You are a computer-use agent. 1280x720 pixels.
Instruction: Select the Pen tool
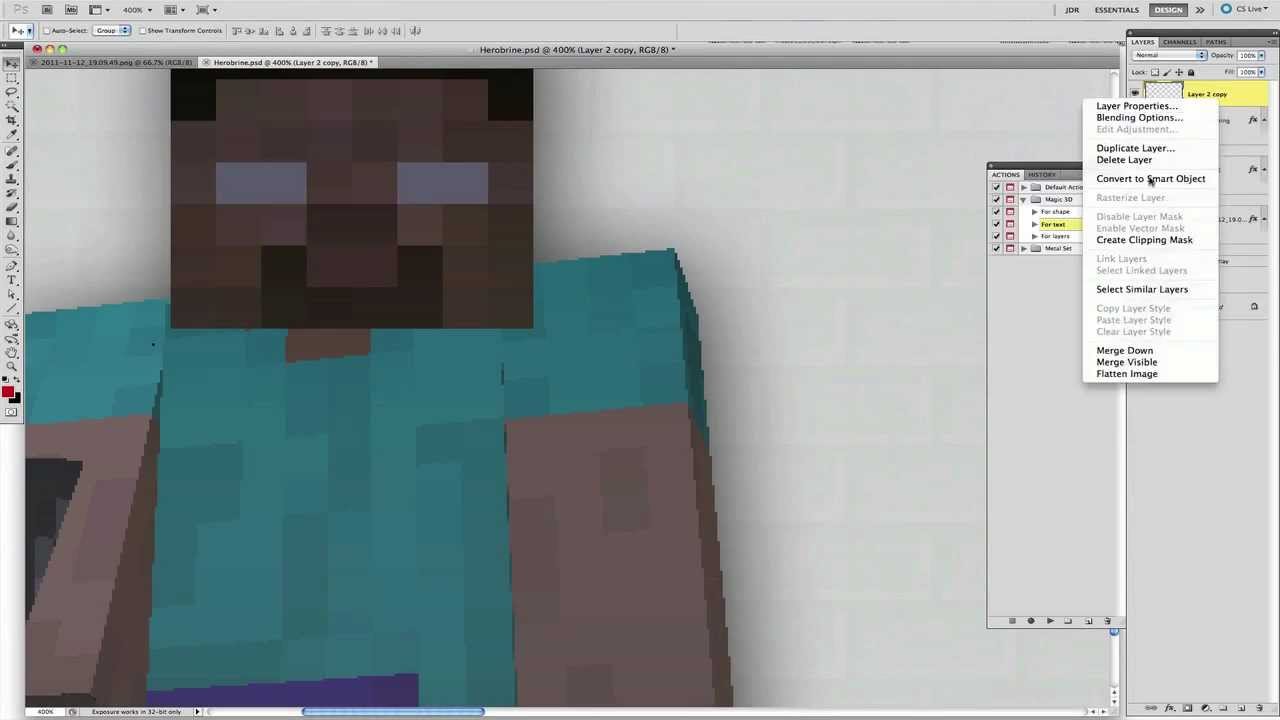tap(11, 267)
